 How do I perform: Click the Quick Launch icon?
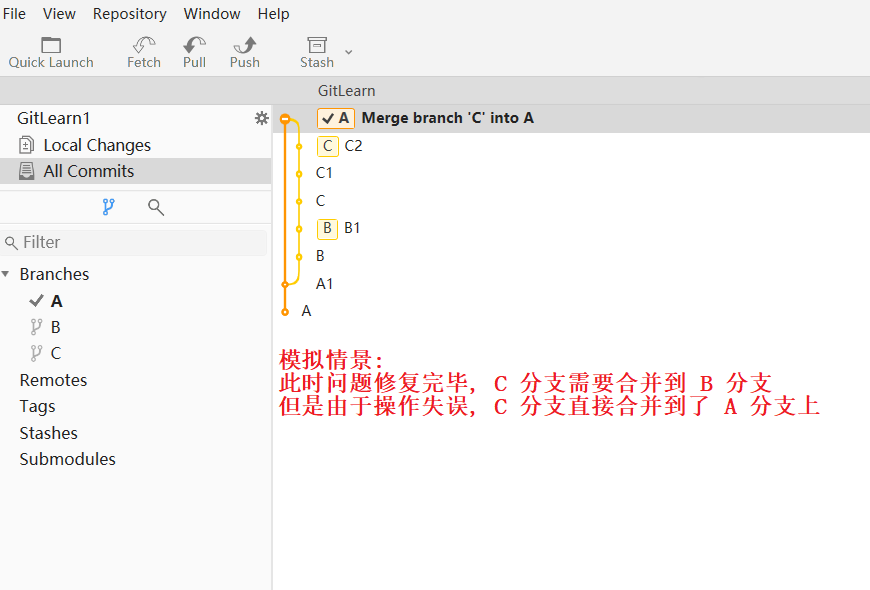50,45
